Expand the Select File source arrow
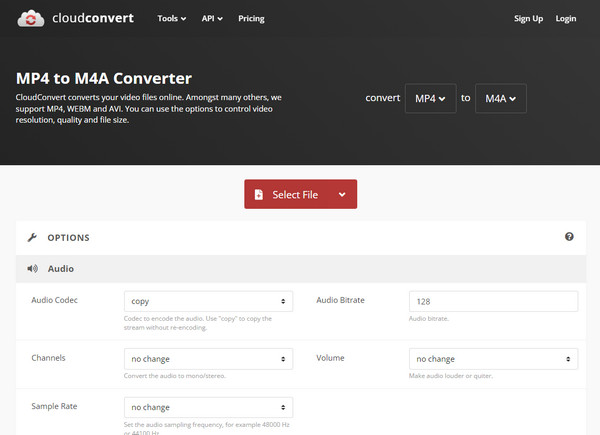The image size is (600, 435). coord(342,194)
